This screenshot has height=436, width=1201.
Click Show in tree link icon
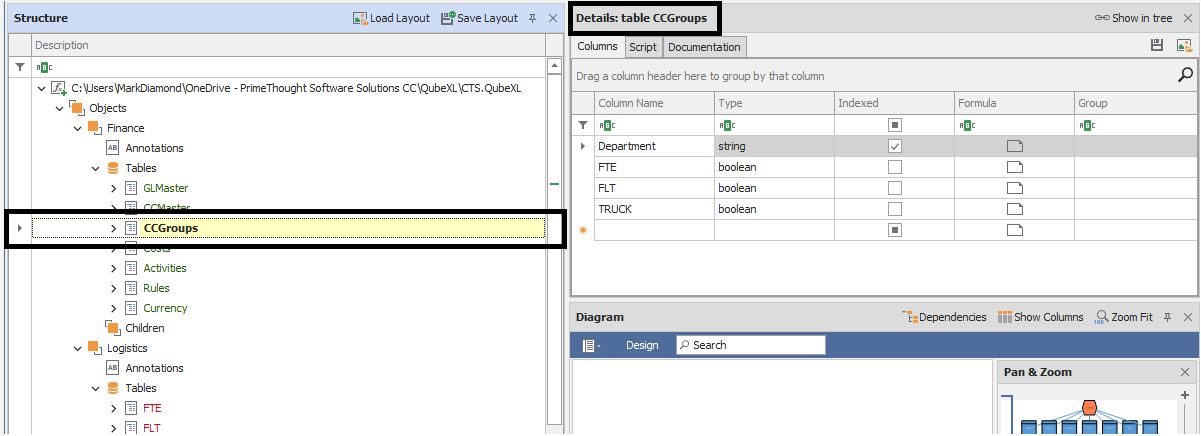(1101, 18)
